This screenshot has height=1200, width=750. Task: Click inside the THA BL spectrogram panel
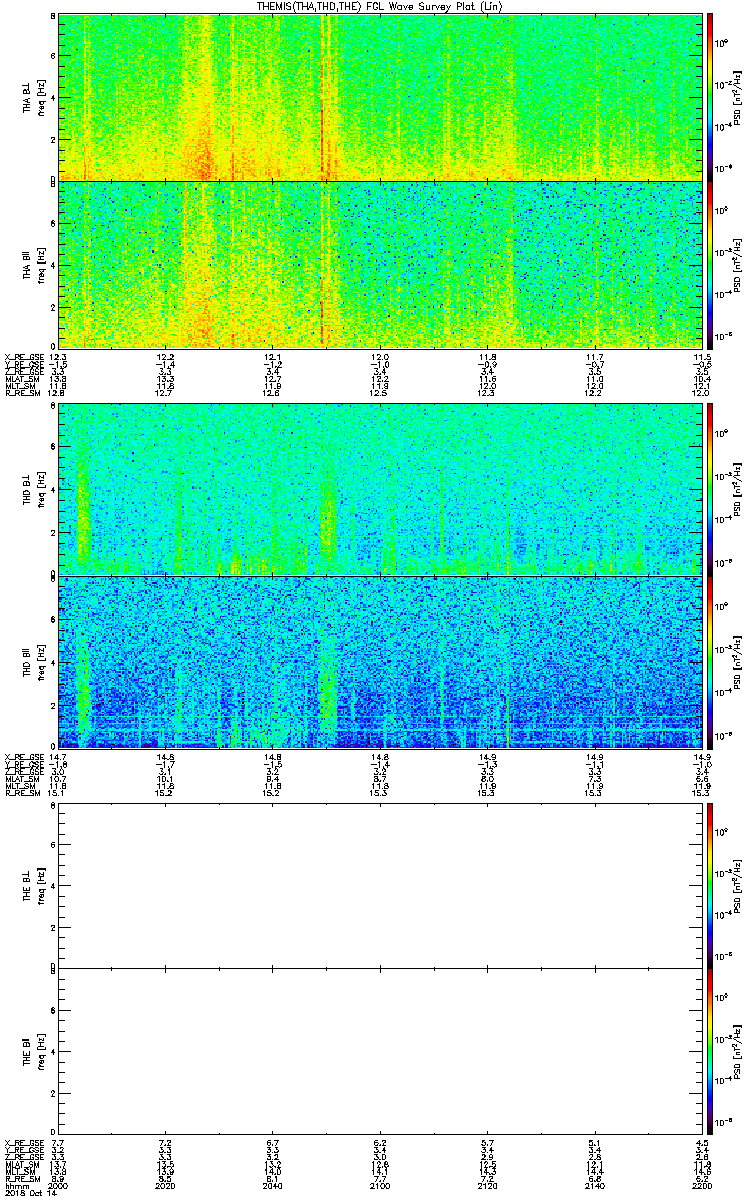378,97
